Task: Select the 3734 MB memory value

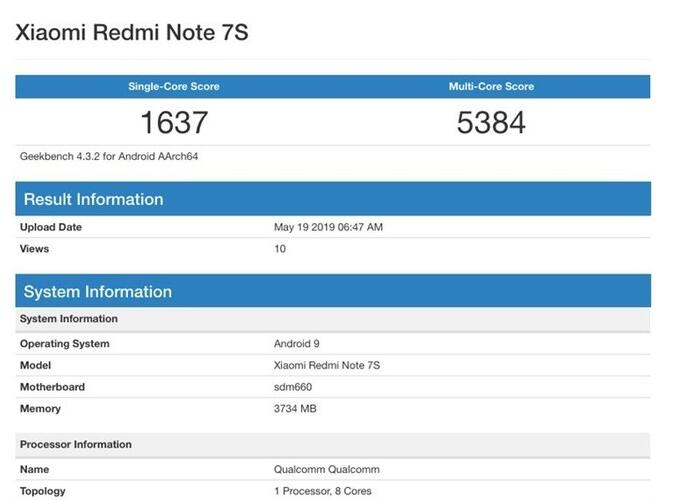Action: [x=297, y=409]
